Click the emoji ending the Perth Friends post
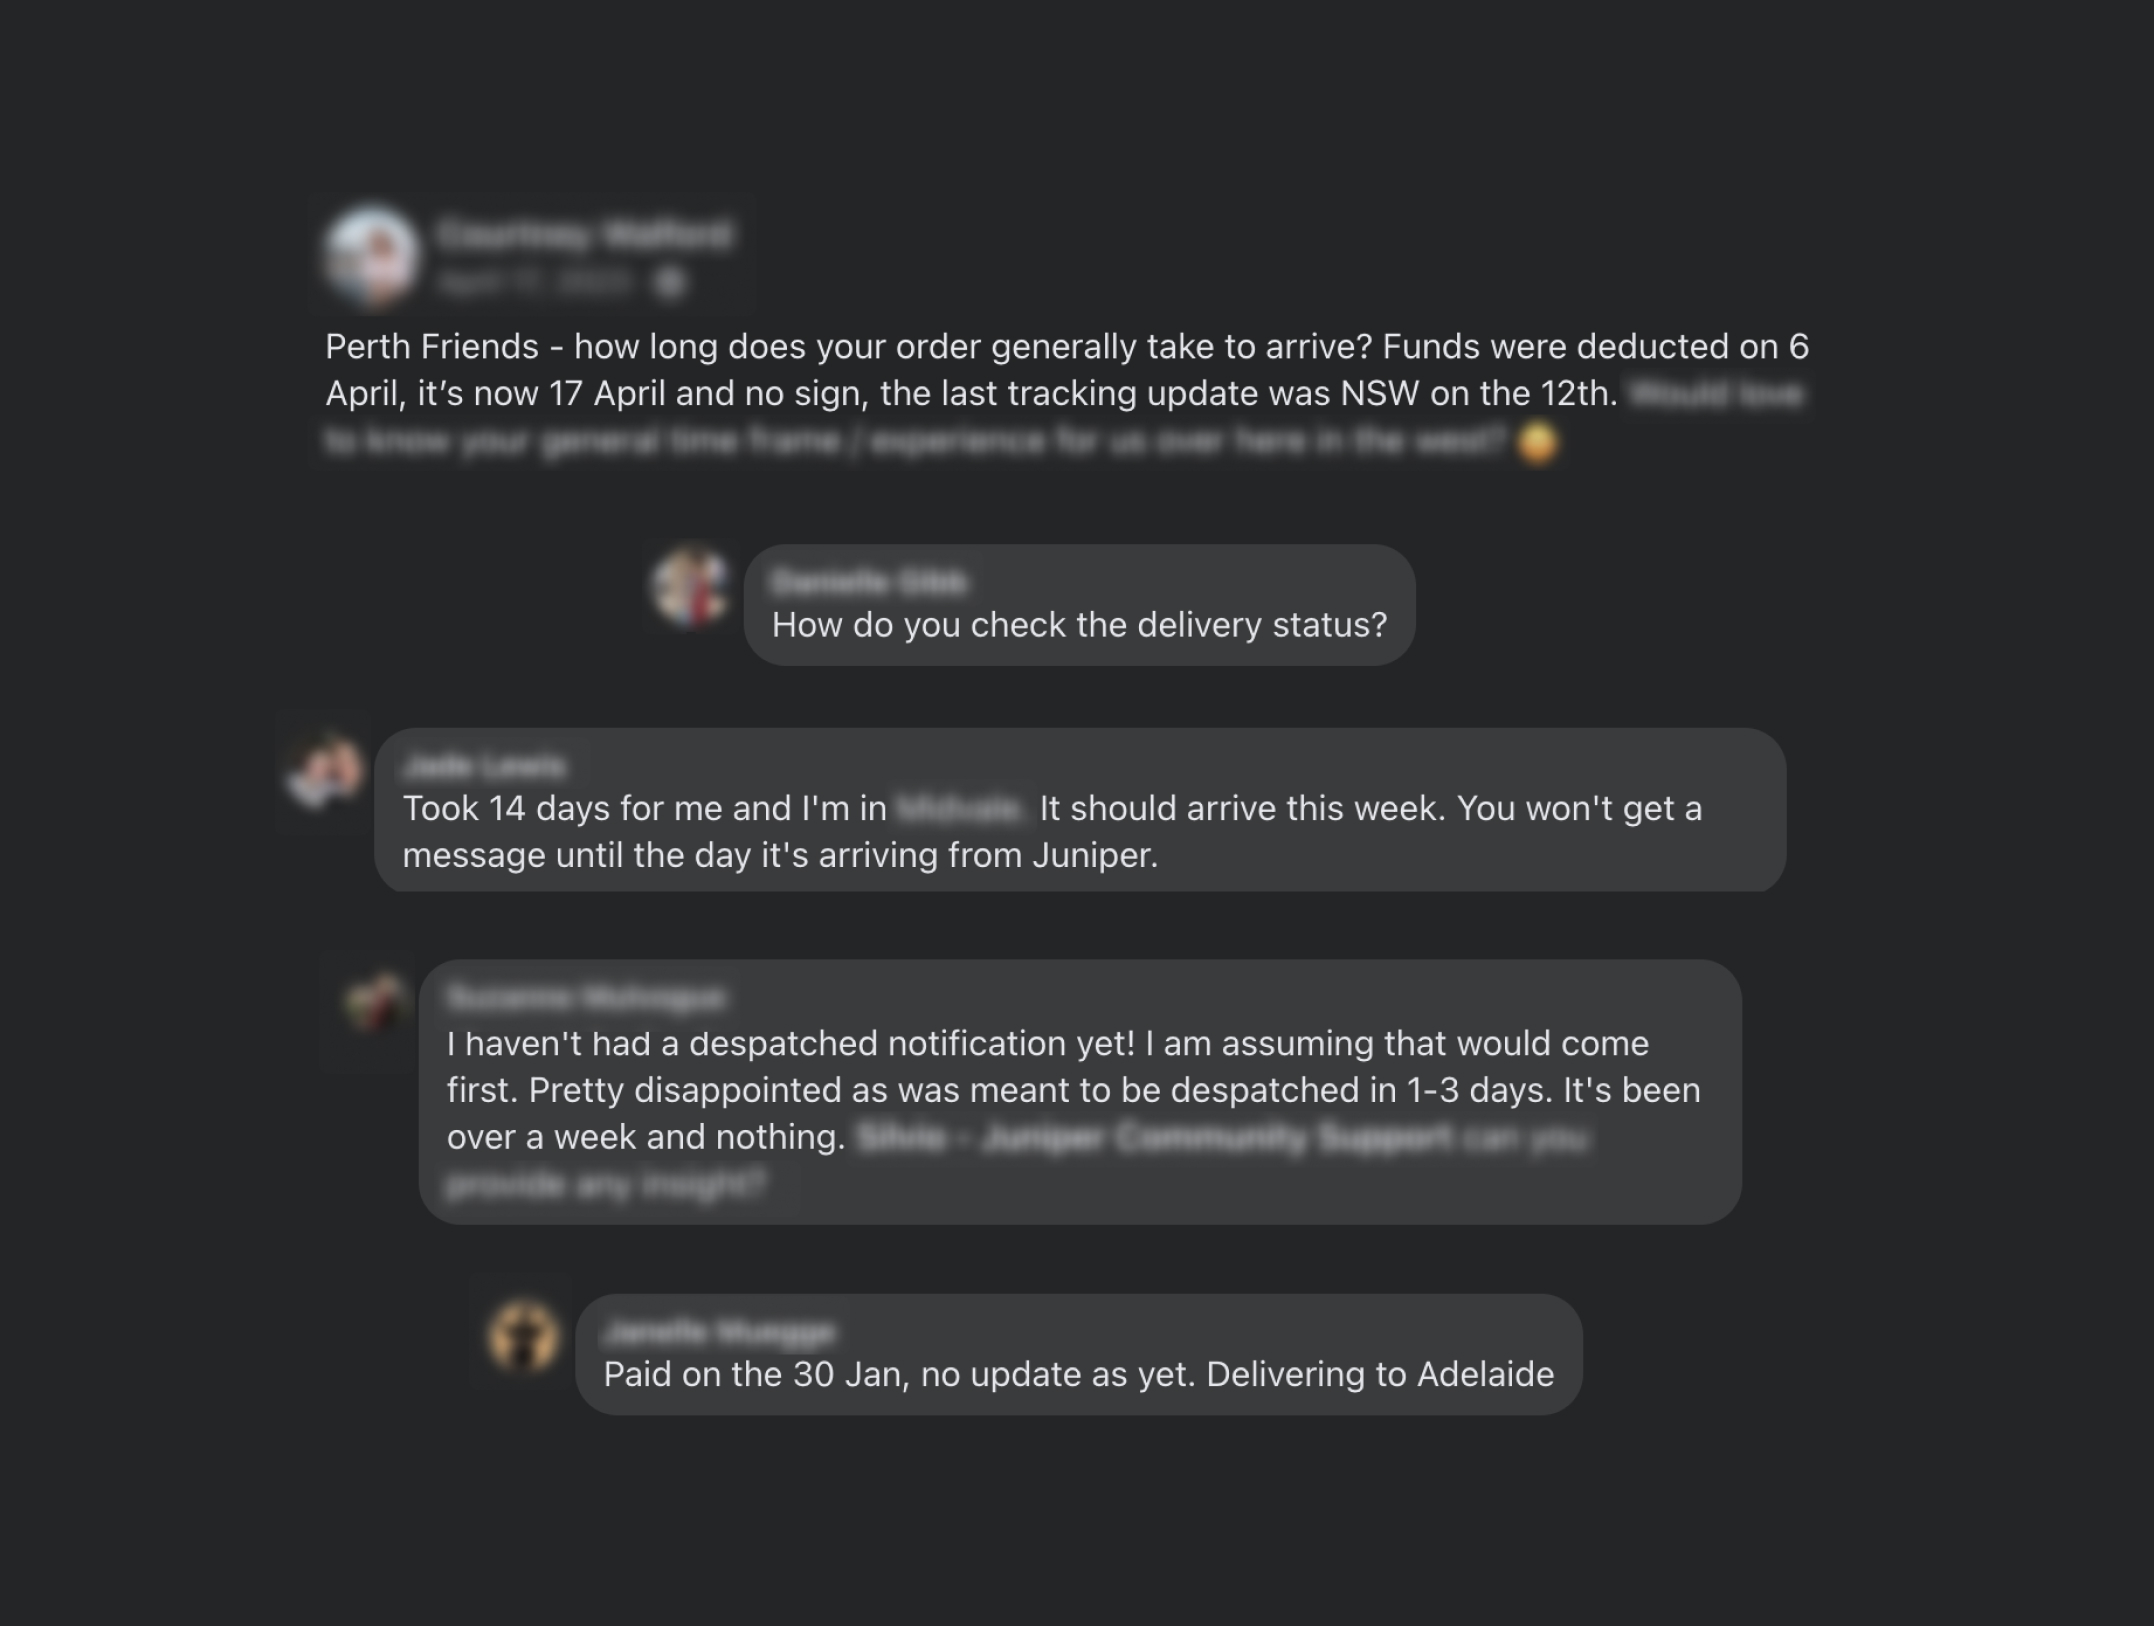The width and height of the screenshot is (2154, 1626). (x=1537, y=442)
